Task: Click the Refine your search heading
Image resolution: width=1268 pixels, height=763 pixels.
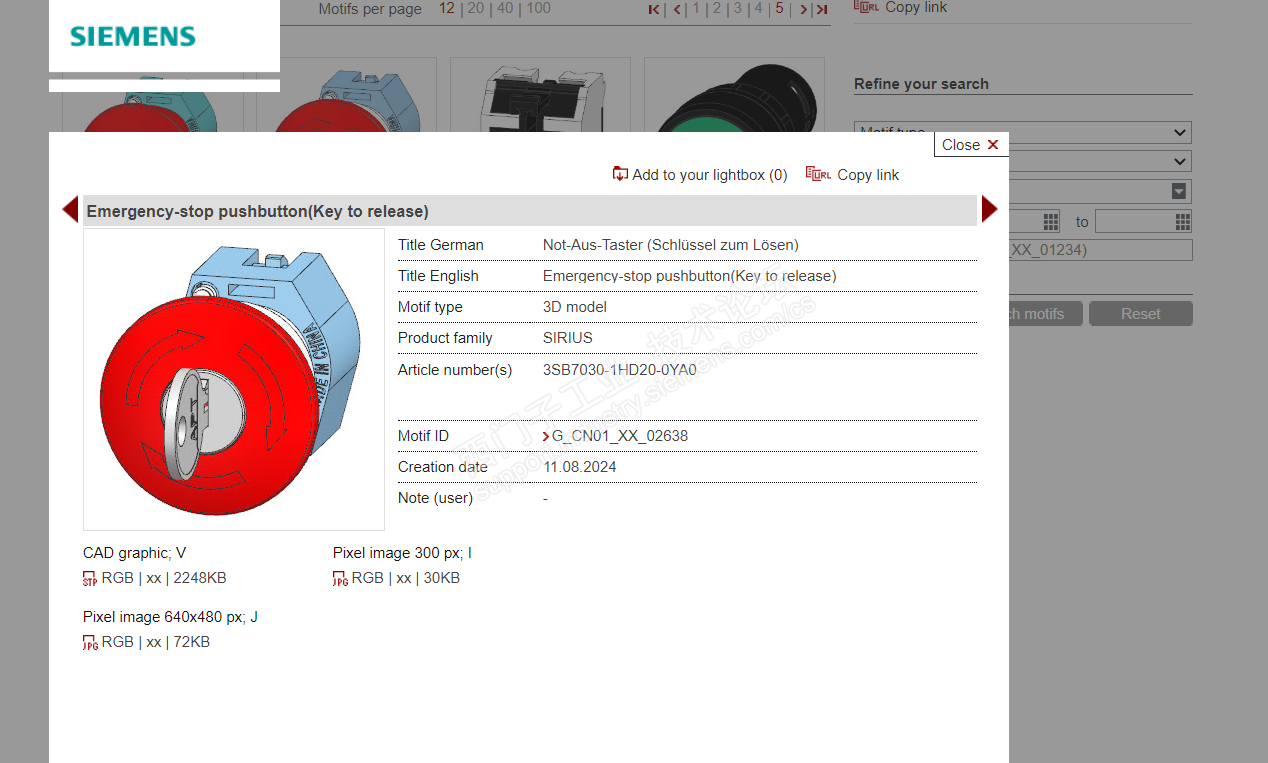Action: click(921, 84)
